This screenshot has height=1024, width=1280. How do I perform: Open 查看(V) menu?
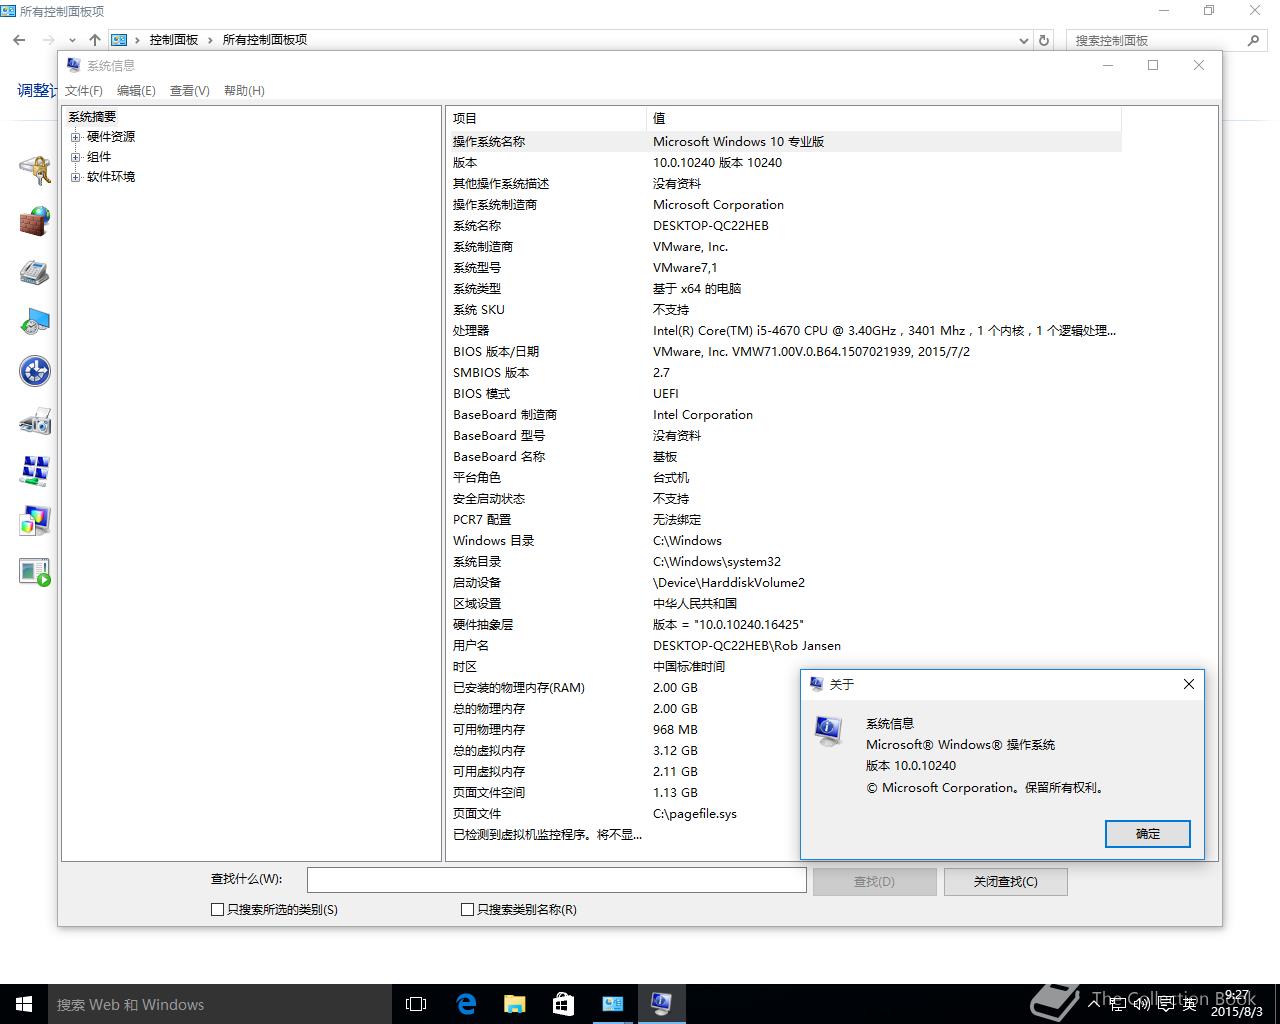190,90
